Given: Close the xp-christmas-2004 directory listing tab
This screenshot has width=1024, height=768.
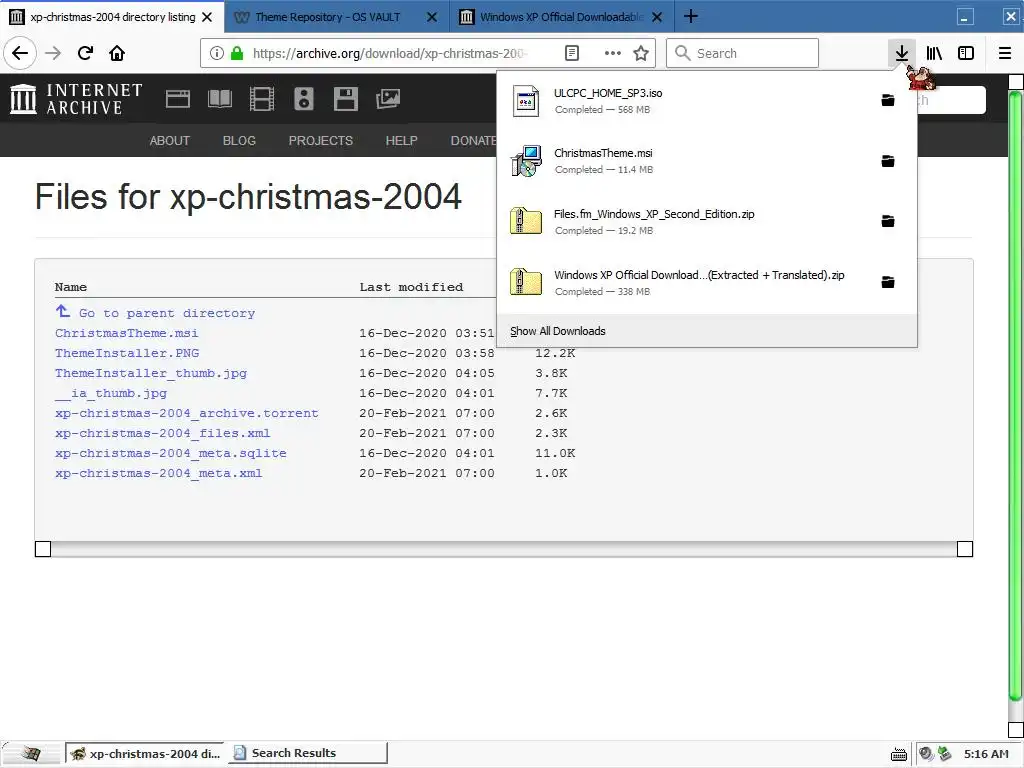Looking at the screenshot, I should pos(207,17).
